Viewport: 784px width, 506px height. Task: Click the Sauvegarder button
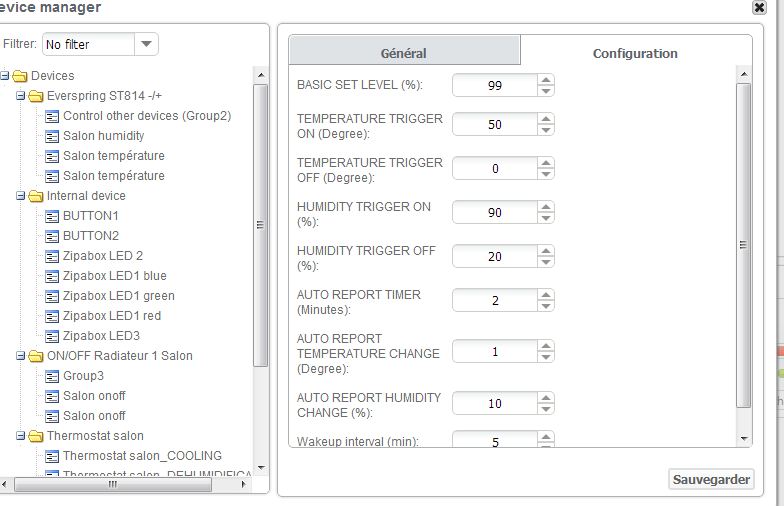click(x=711, y=479)
